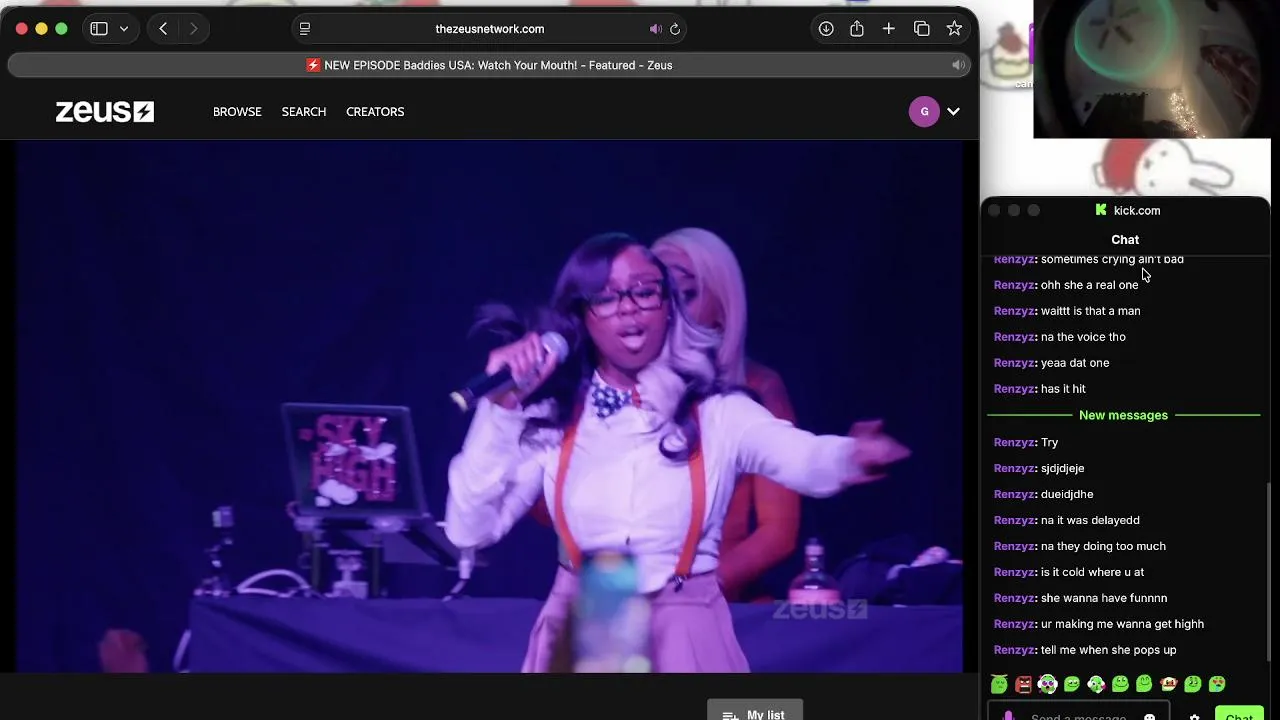This screenshot has width=1280, height=720.
Task: Click the green Chat send button
Action: point(1239,714)
